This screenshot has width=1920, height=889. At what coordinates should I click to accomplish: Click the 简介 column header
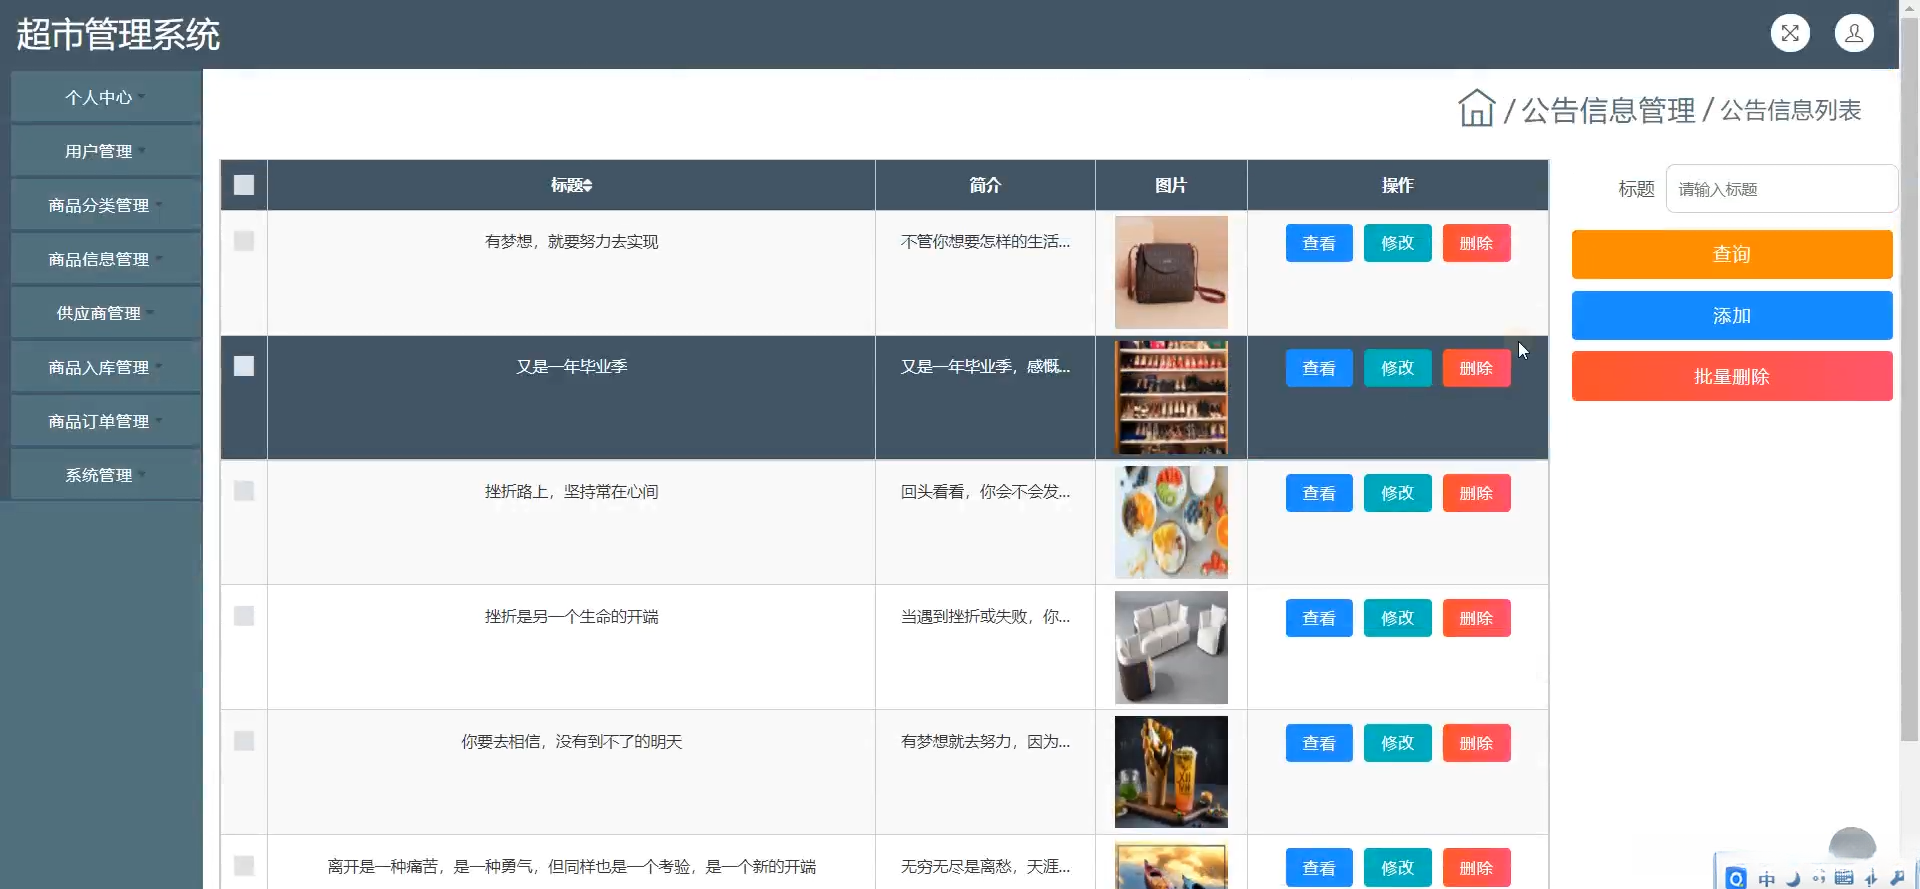point(985,185)
